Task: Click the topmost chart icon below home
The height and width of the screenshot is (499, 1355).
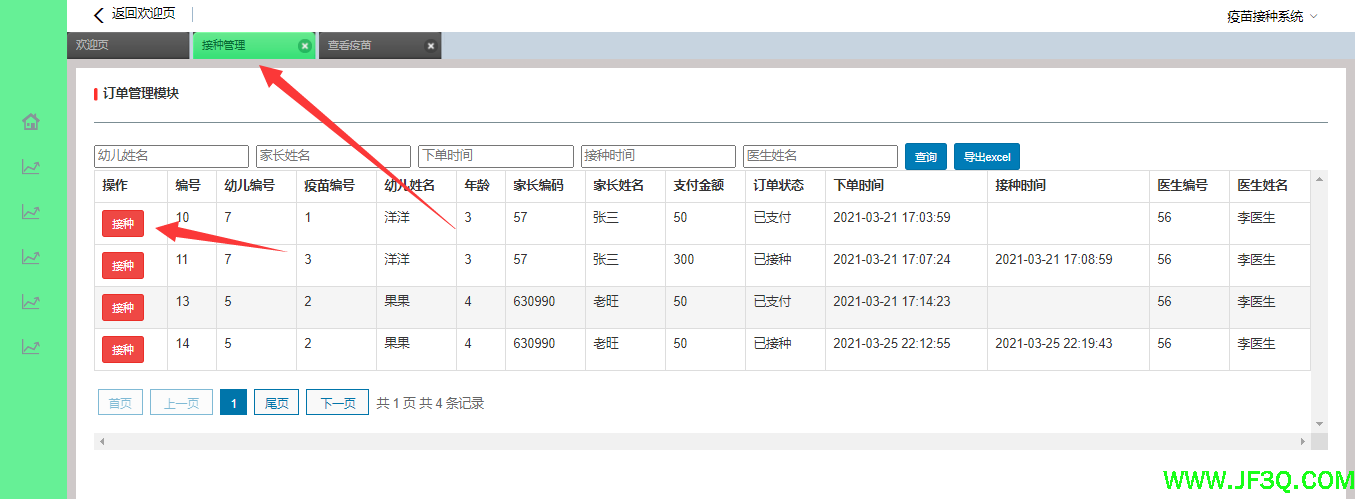Action: pyautogui.click(x=31, y=167)
